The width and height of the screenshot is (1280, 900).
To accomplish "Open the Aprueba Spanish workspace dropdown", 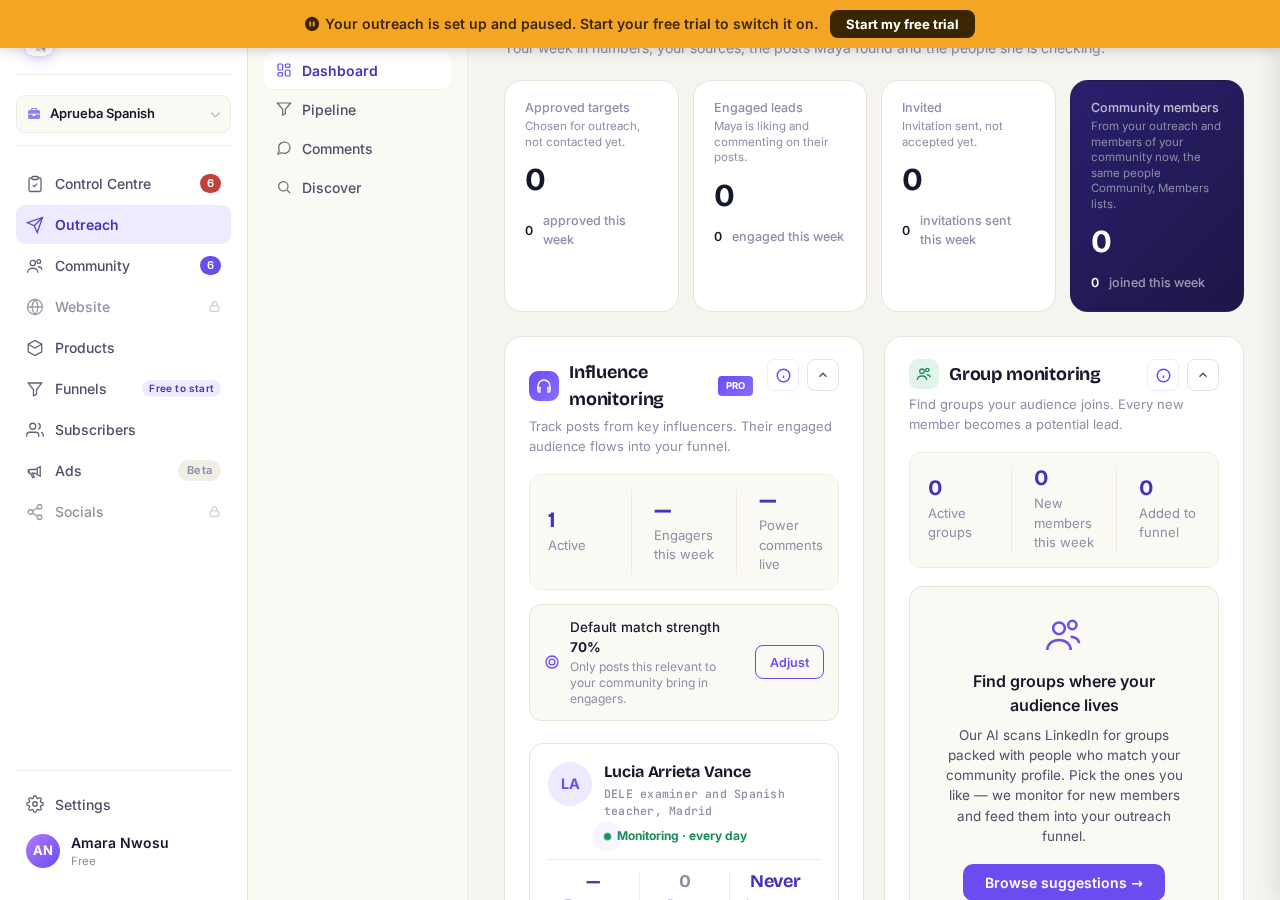I will click(123, 114).
